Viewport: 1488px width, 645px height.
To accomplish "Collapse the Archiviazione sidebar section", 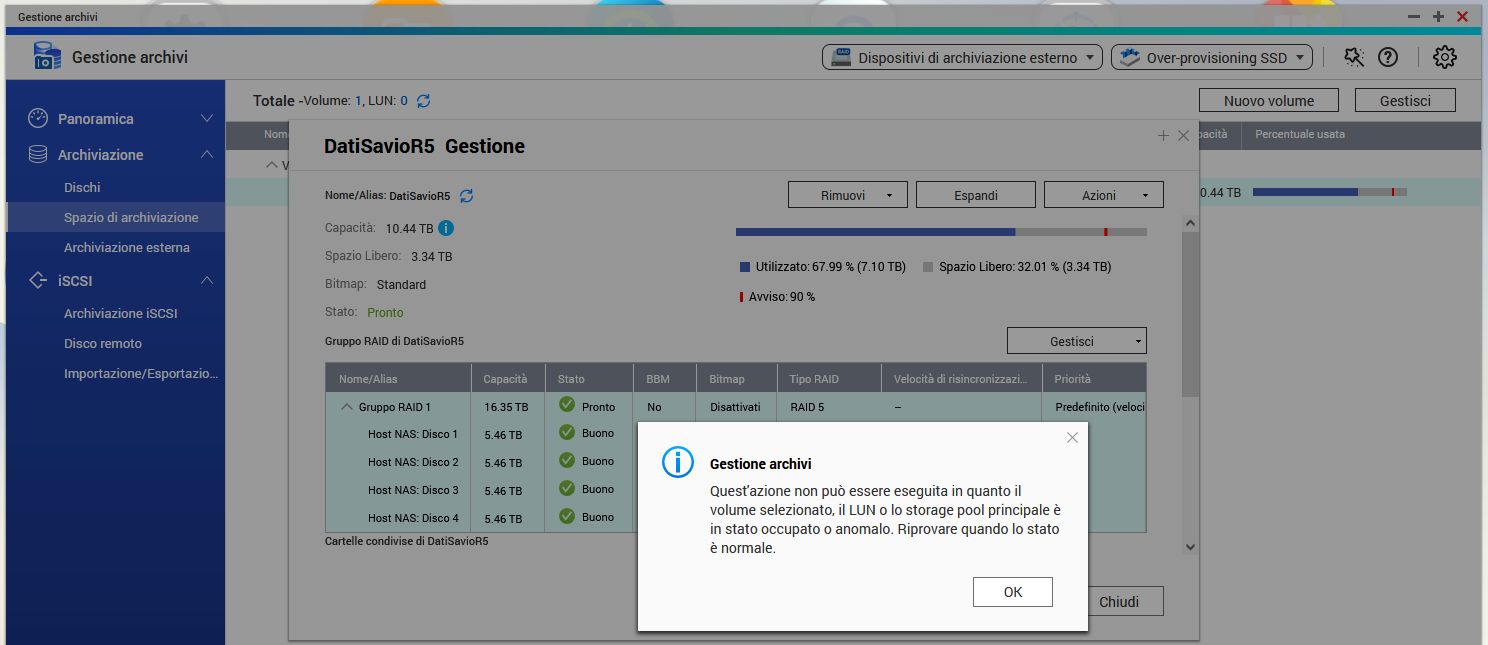I will [206, 155].
